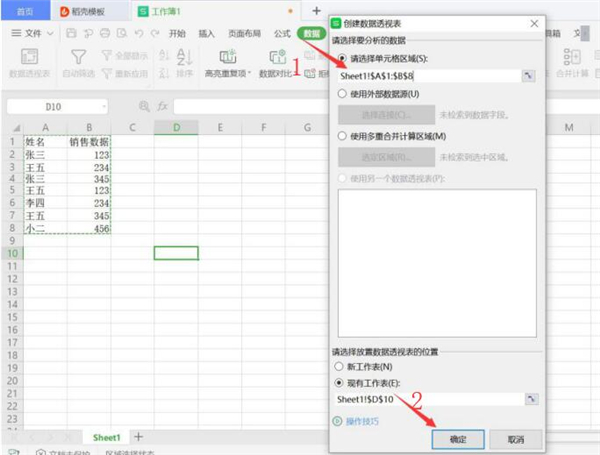The width and height of the screenshot is (600, 455).
Task: Choose the 新工作表 radio option
Action: coord(343,367)
